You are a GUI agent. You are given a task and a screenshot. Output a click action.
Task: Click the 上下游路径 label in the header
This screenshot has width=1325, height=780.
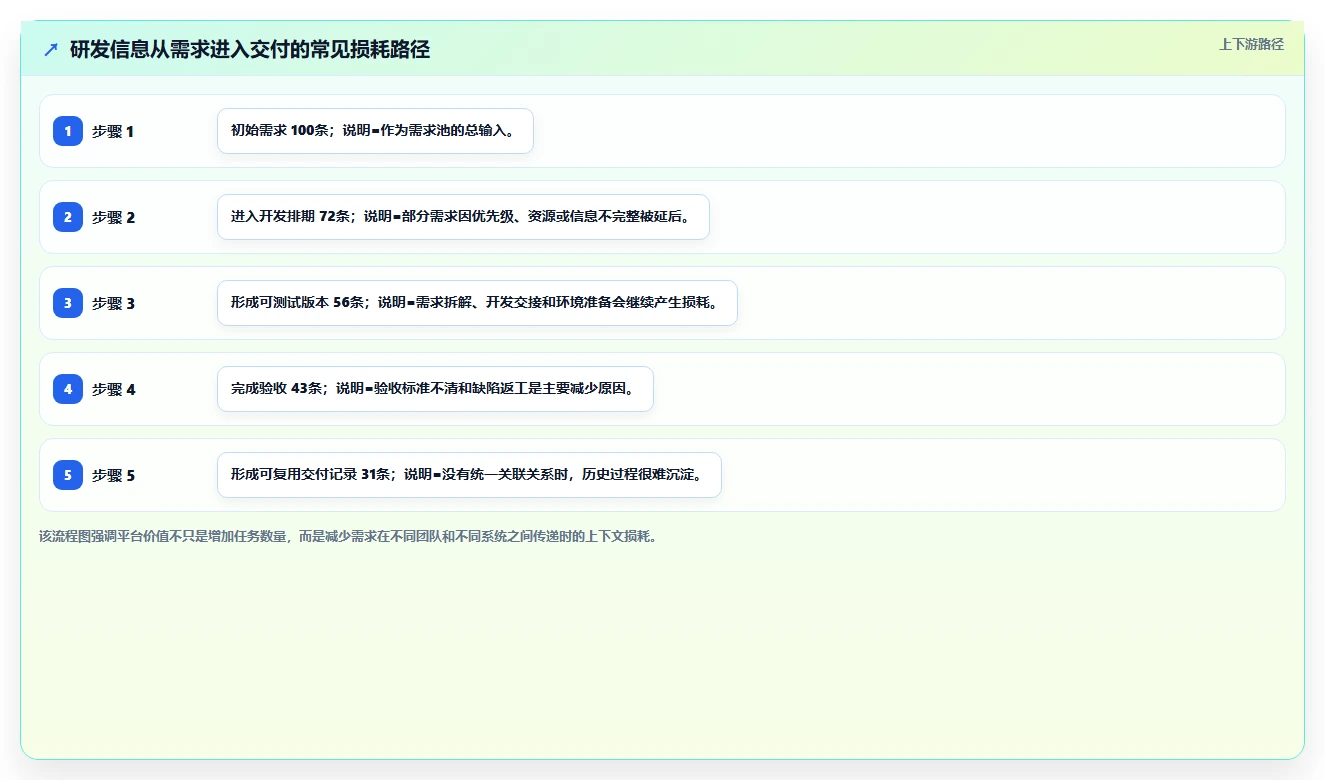[x=1251, y=44]
